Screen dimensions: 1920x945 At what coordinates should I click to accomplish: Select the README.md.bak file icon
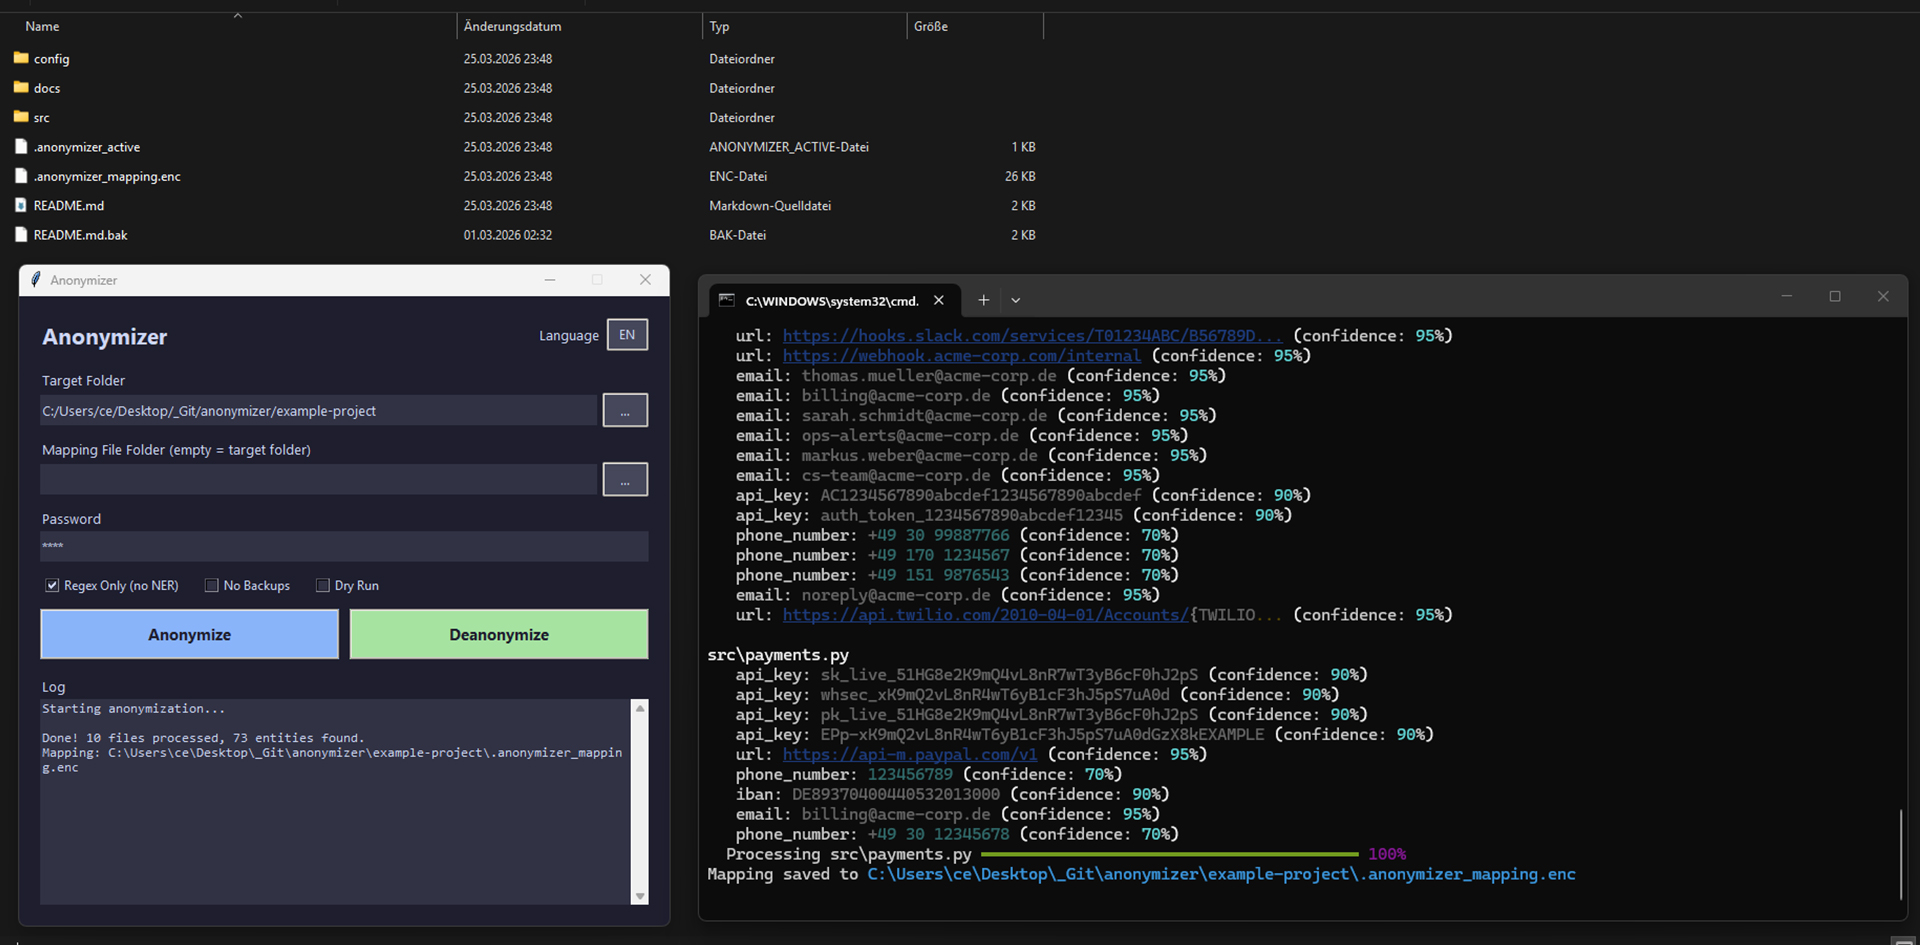[x=21, y=235]
